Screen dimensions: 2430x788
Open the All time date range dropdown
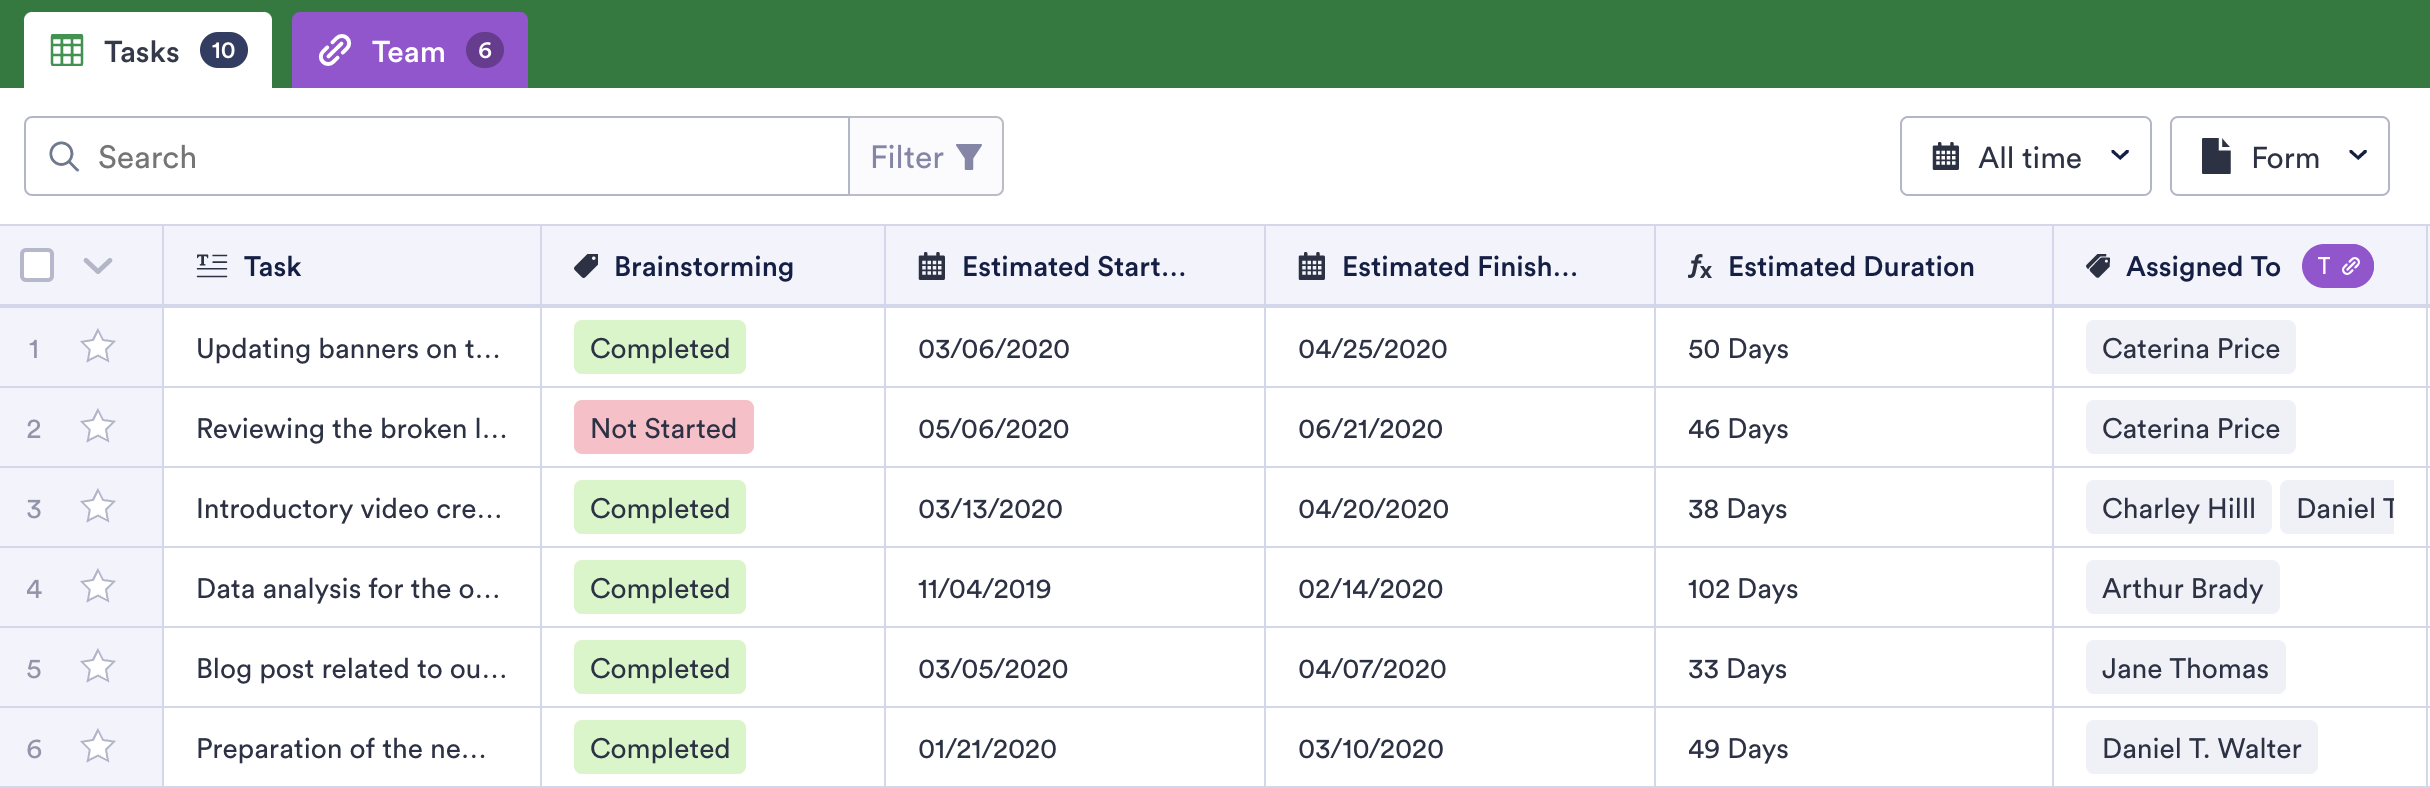click(2025, 157)
